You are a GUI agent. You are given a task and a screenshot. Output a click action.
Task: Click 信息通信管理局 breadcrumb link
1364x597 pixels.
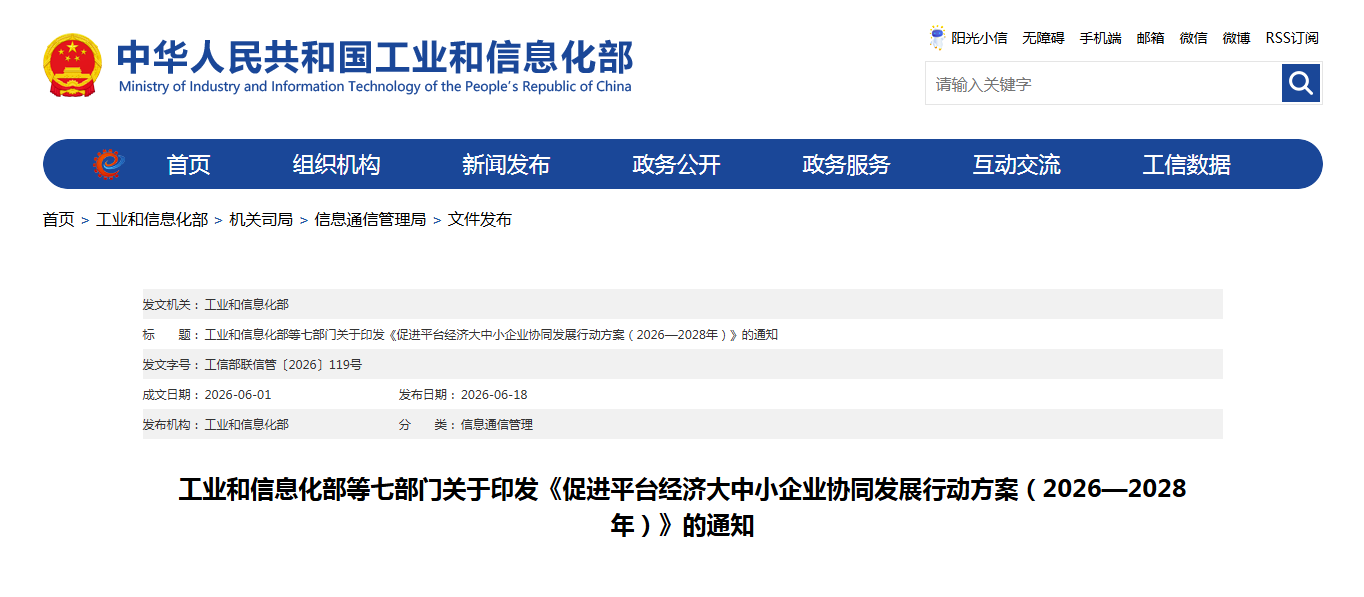point(370,219)
